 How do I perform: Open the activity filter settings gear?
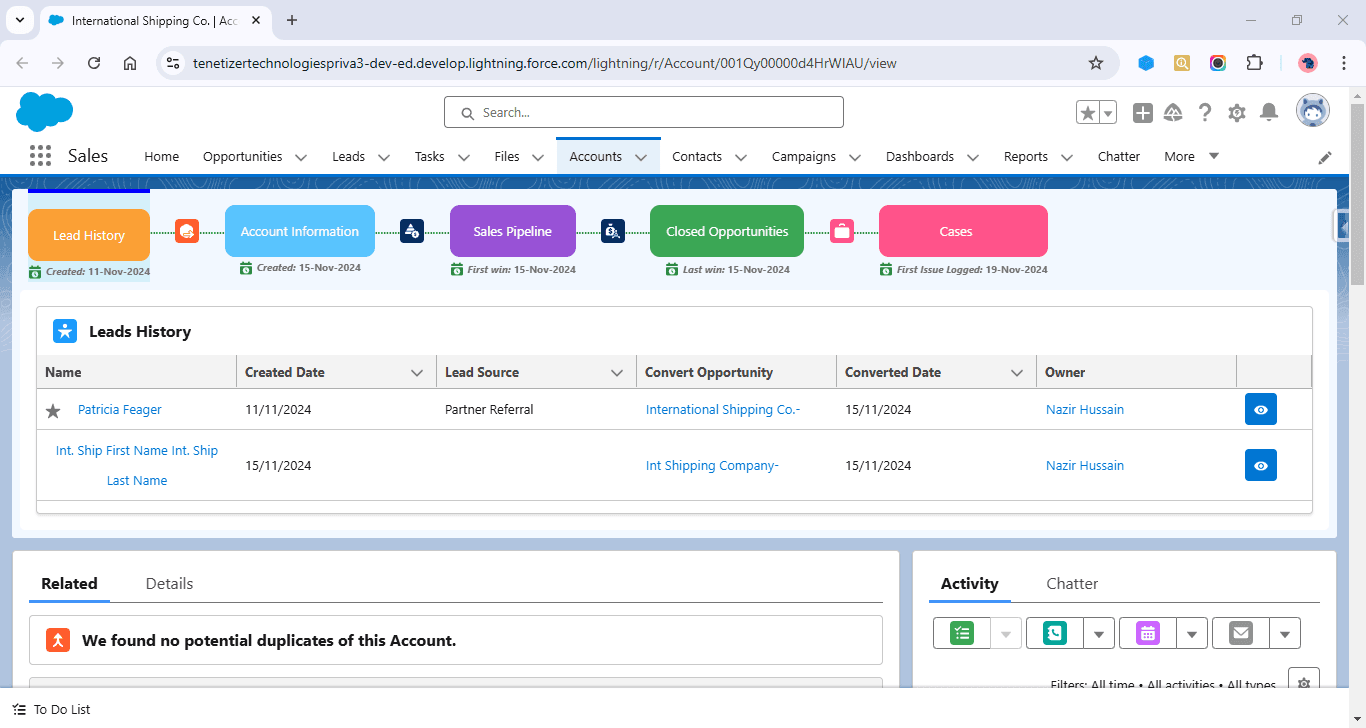pos(1304,683)
